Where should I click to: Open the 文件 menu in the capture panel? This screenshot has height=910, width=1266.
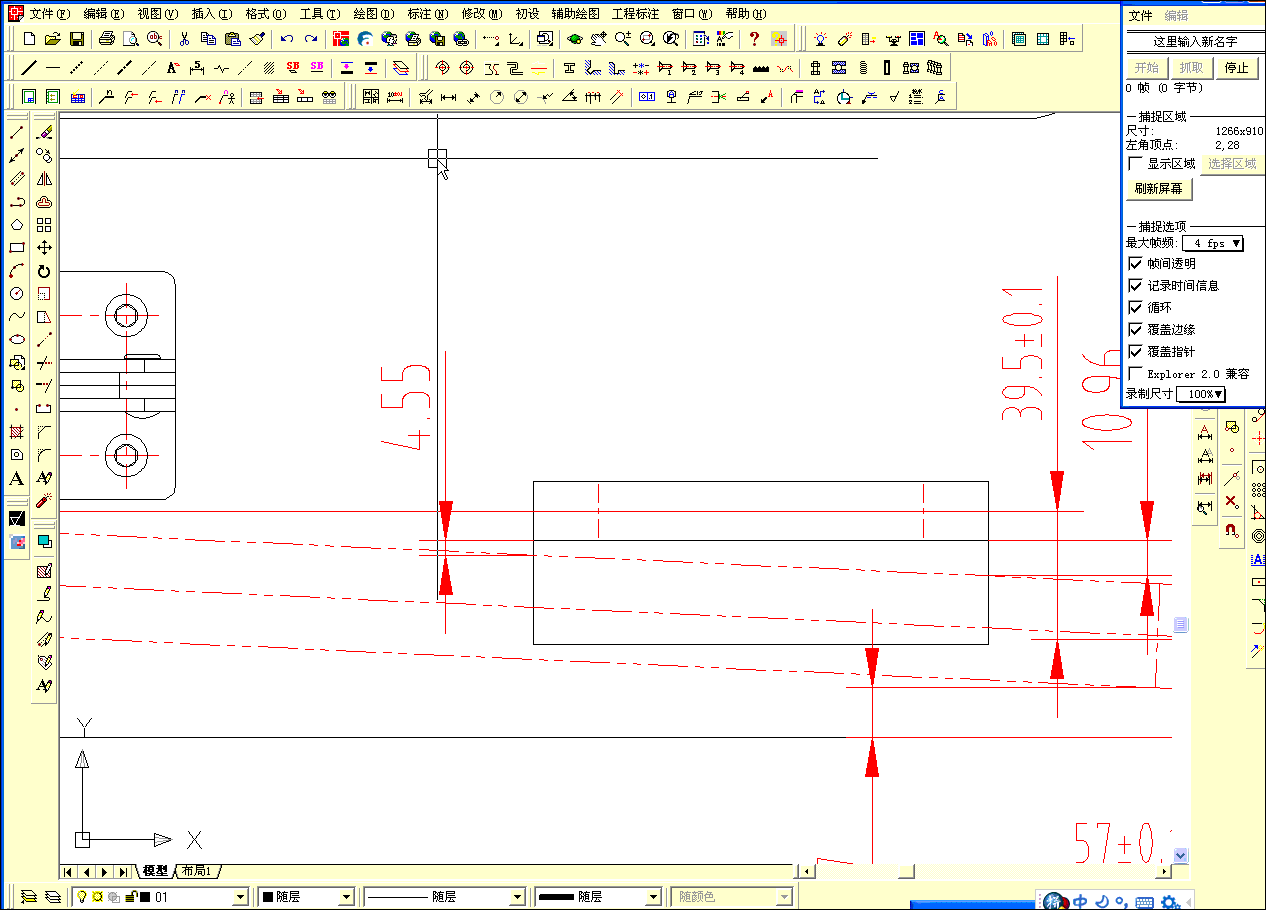pos(1140,15)
